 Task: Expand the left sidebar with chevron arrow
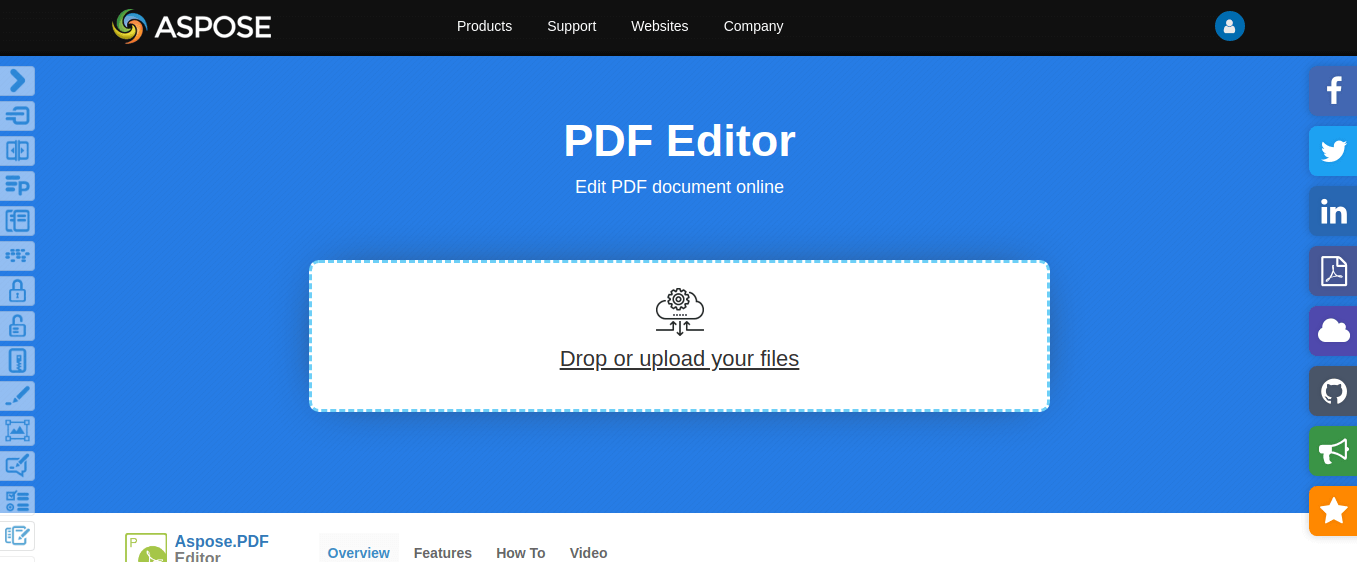(17, 81)
